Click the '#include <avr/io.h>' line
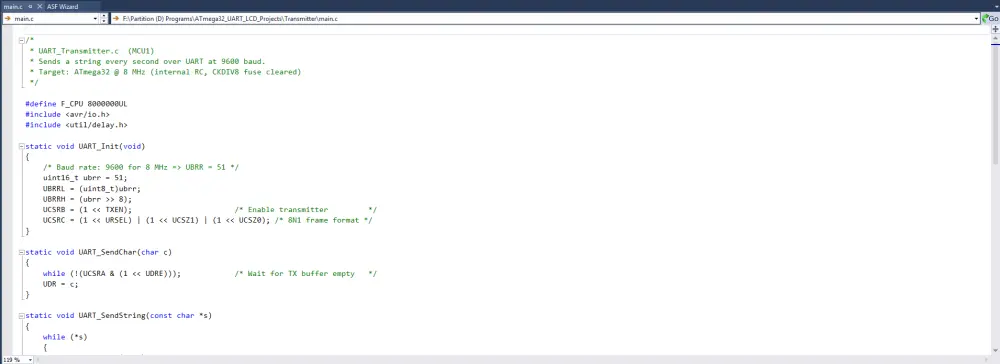1000x364 pixels. (x=68, y=114)
